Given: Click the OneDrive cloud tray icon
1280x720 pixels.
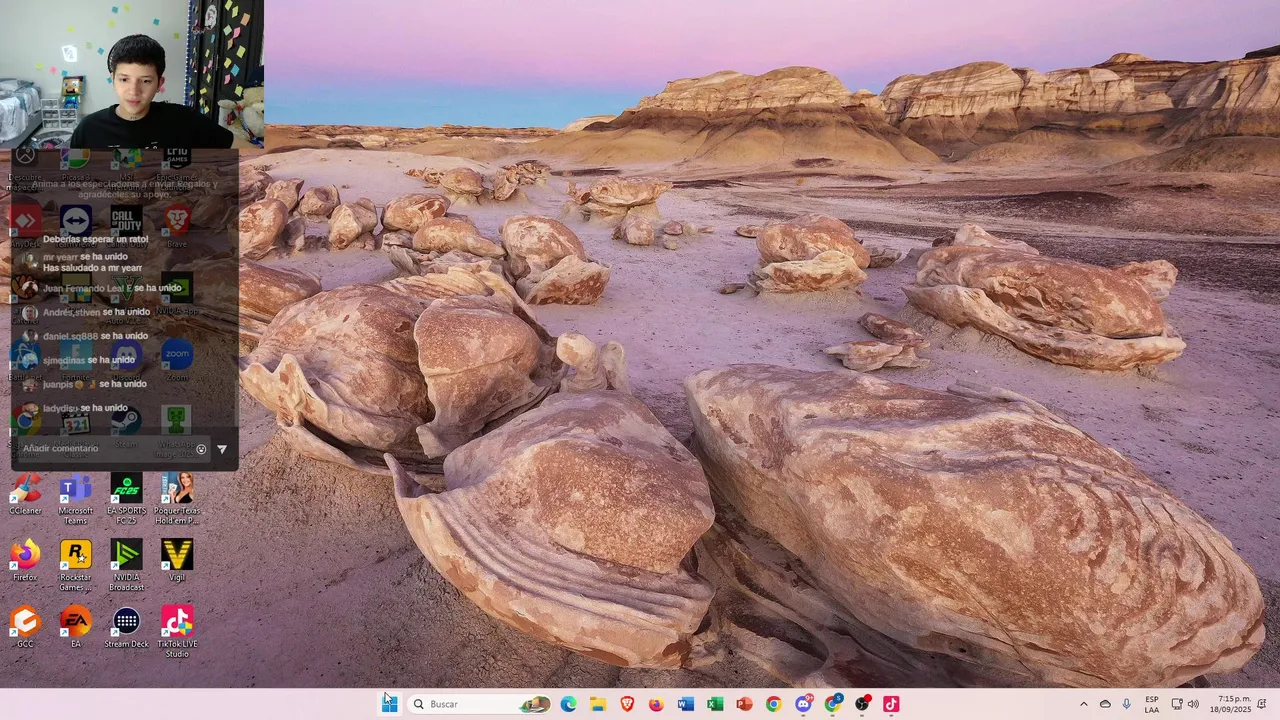Looking at the screenshot, I should [x=1105, y=704].
